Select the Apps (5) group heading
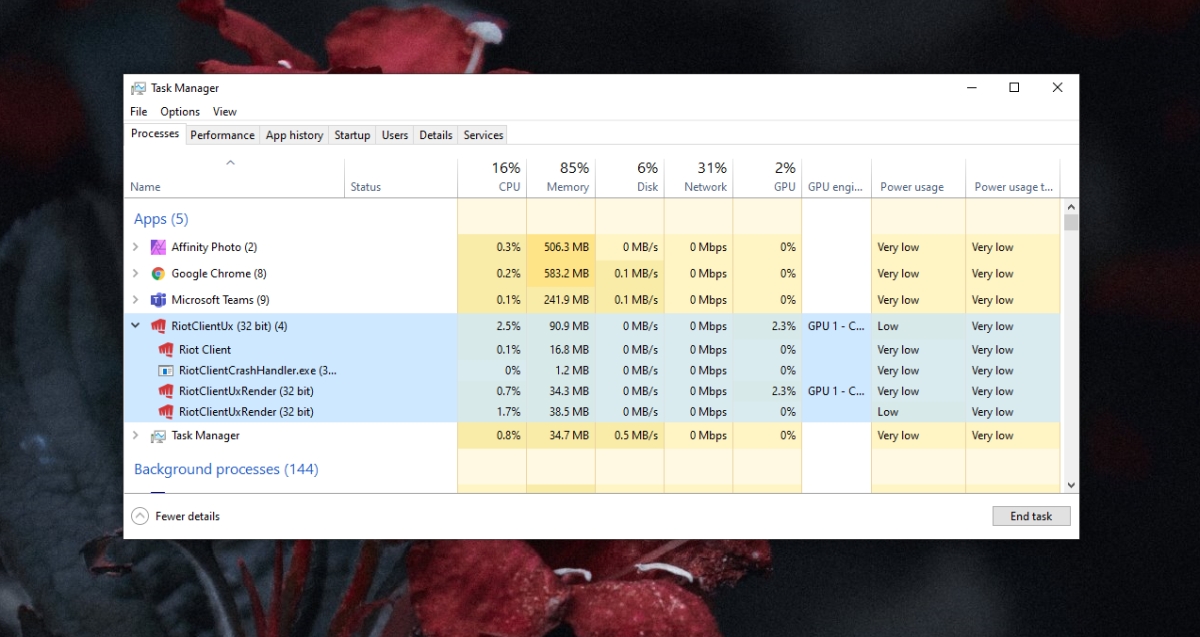The width and height of the screenshot is (1200, 637). point(161,219)
